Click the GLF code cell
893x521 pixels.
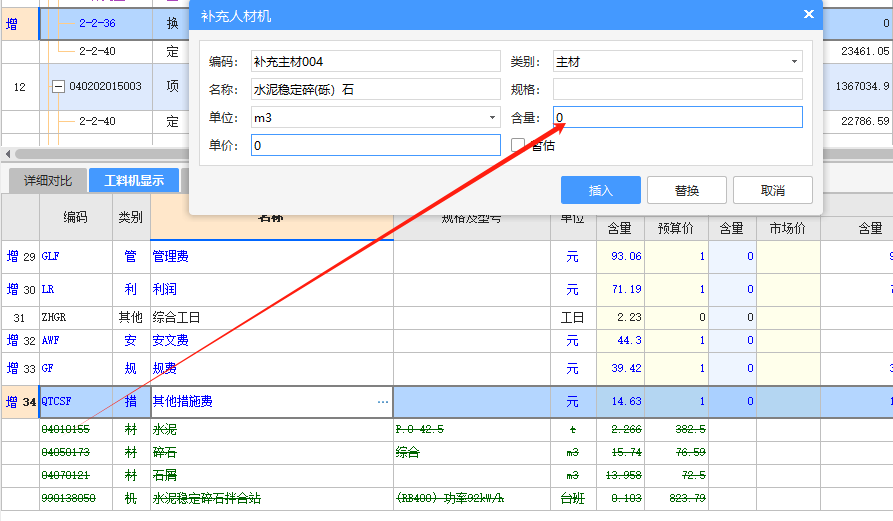[x=76, y=257]
